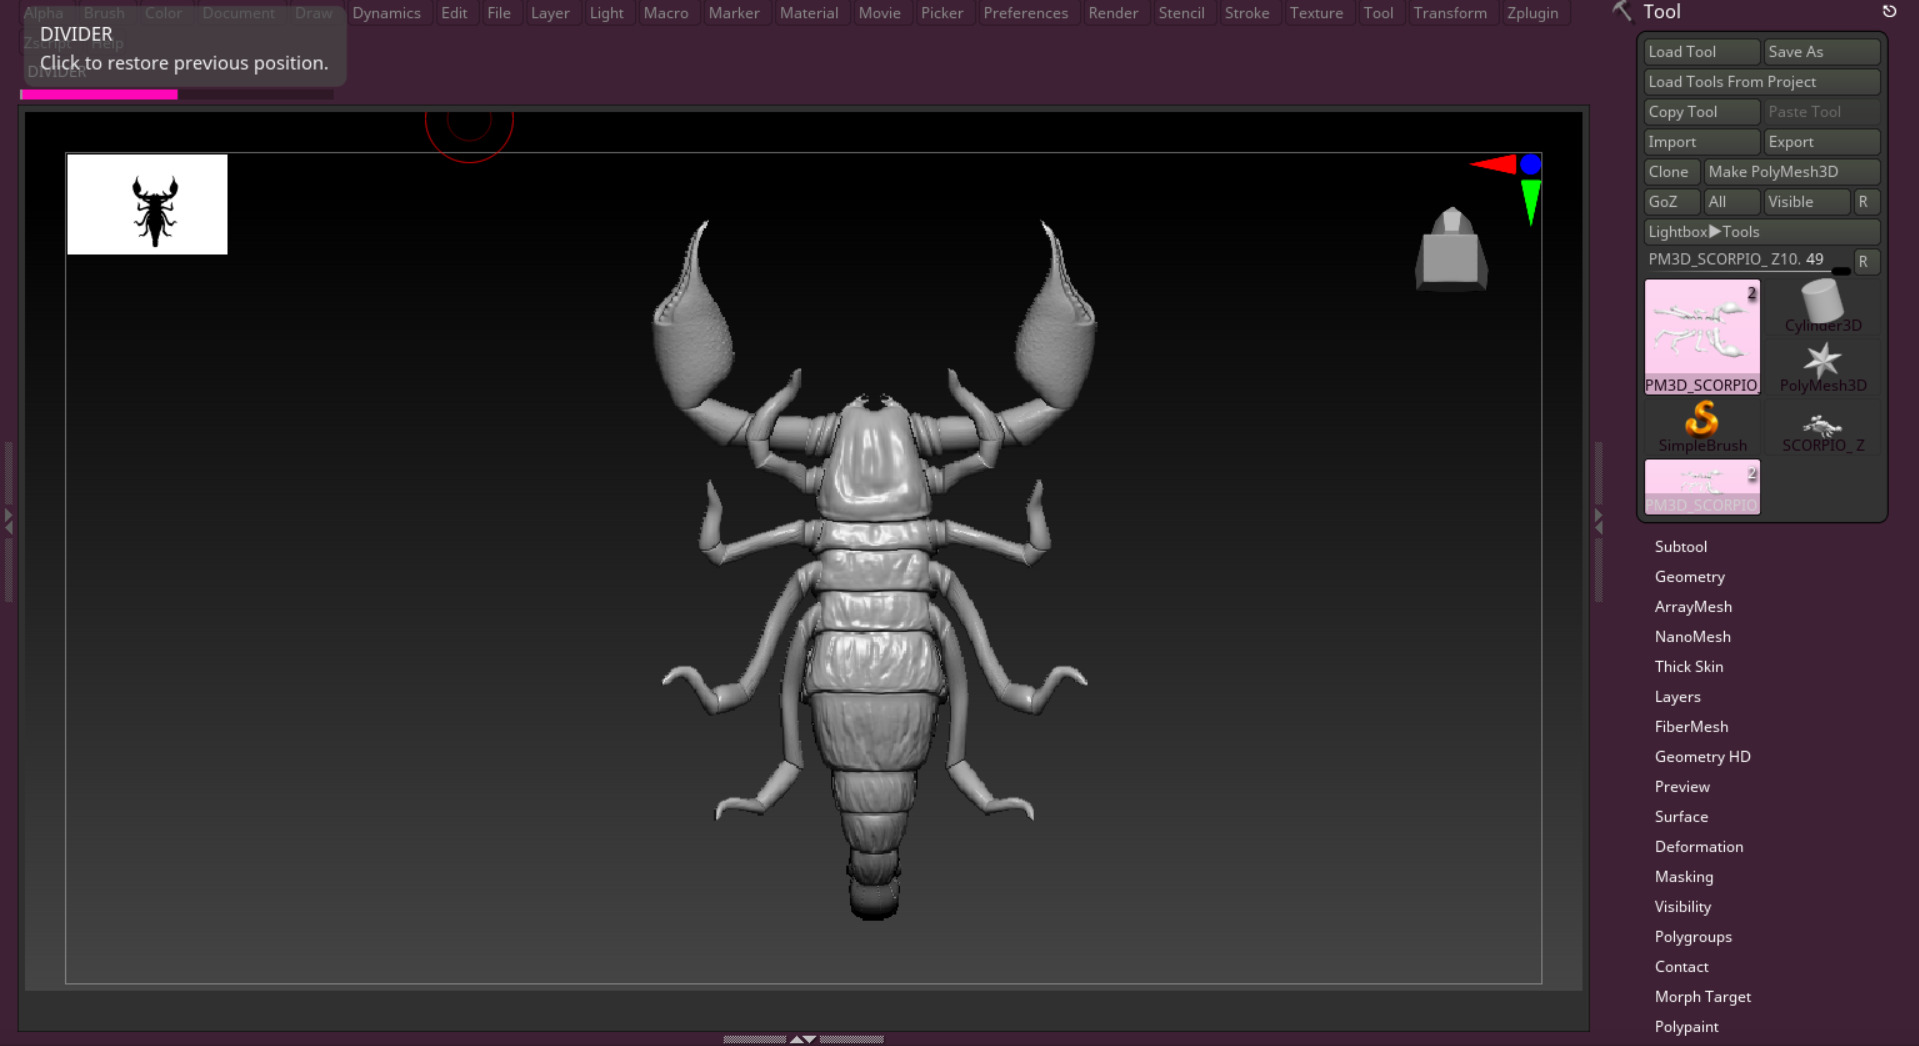Open Lightbox Tools
This screenshot has height=1046, width=1919.
[1762, 232]
